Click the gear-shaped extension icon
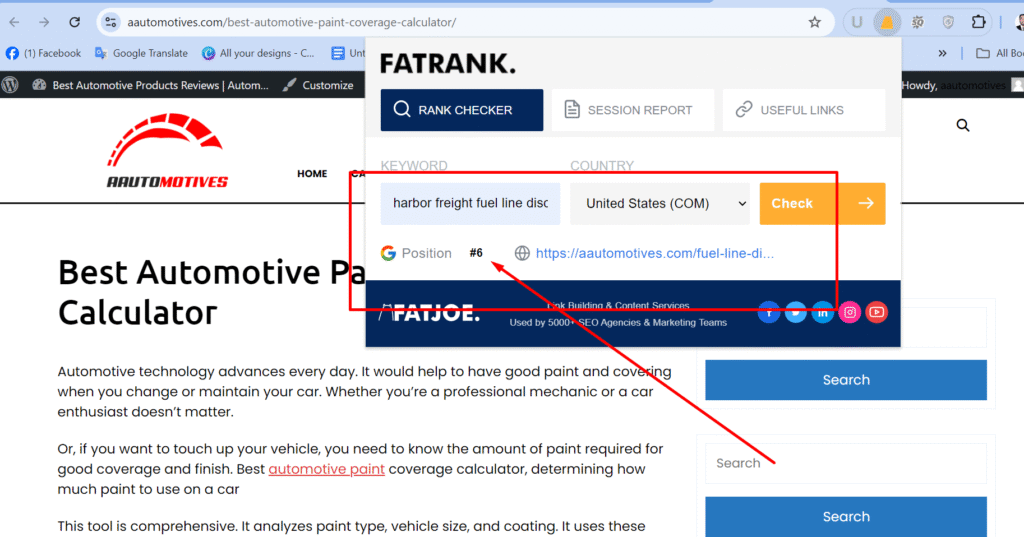Image resolution: width=1024 pixels, height=537 pixels. [918, 22]
